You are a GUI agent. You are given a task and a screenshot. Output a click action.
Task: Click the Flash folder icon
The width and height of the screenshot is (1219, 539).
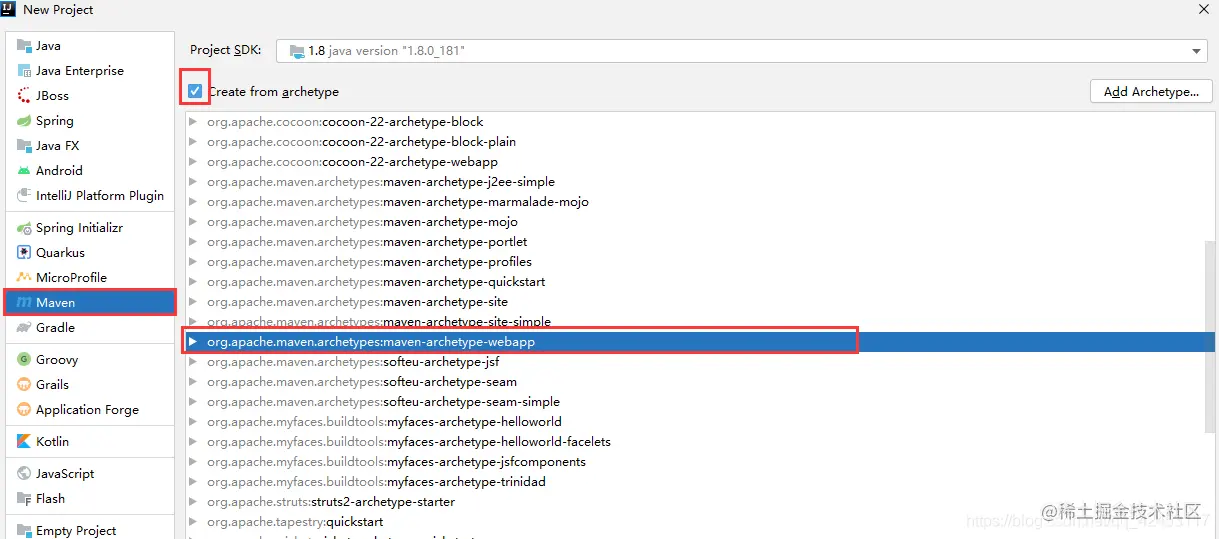coord(24,499)
